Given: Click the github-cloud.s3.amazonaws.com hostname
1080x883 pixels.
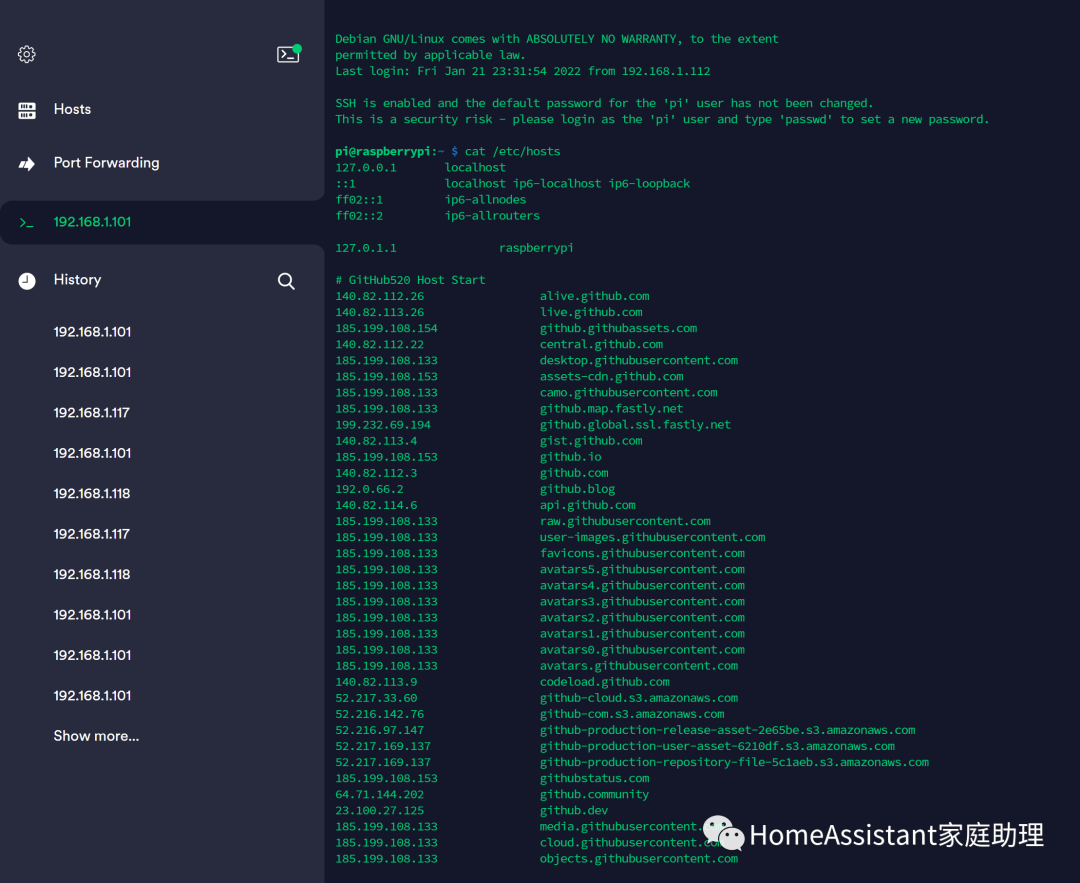Looking at the screenshot, I should 639,698.
